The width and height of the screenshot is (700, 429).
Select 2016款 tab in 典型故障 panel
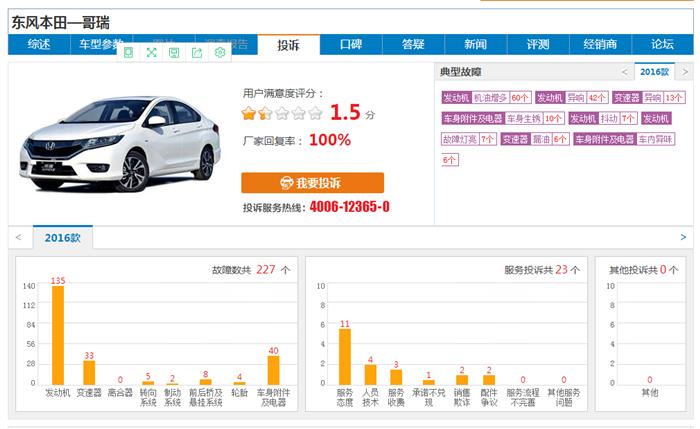(x=654, y=72)
